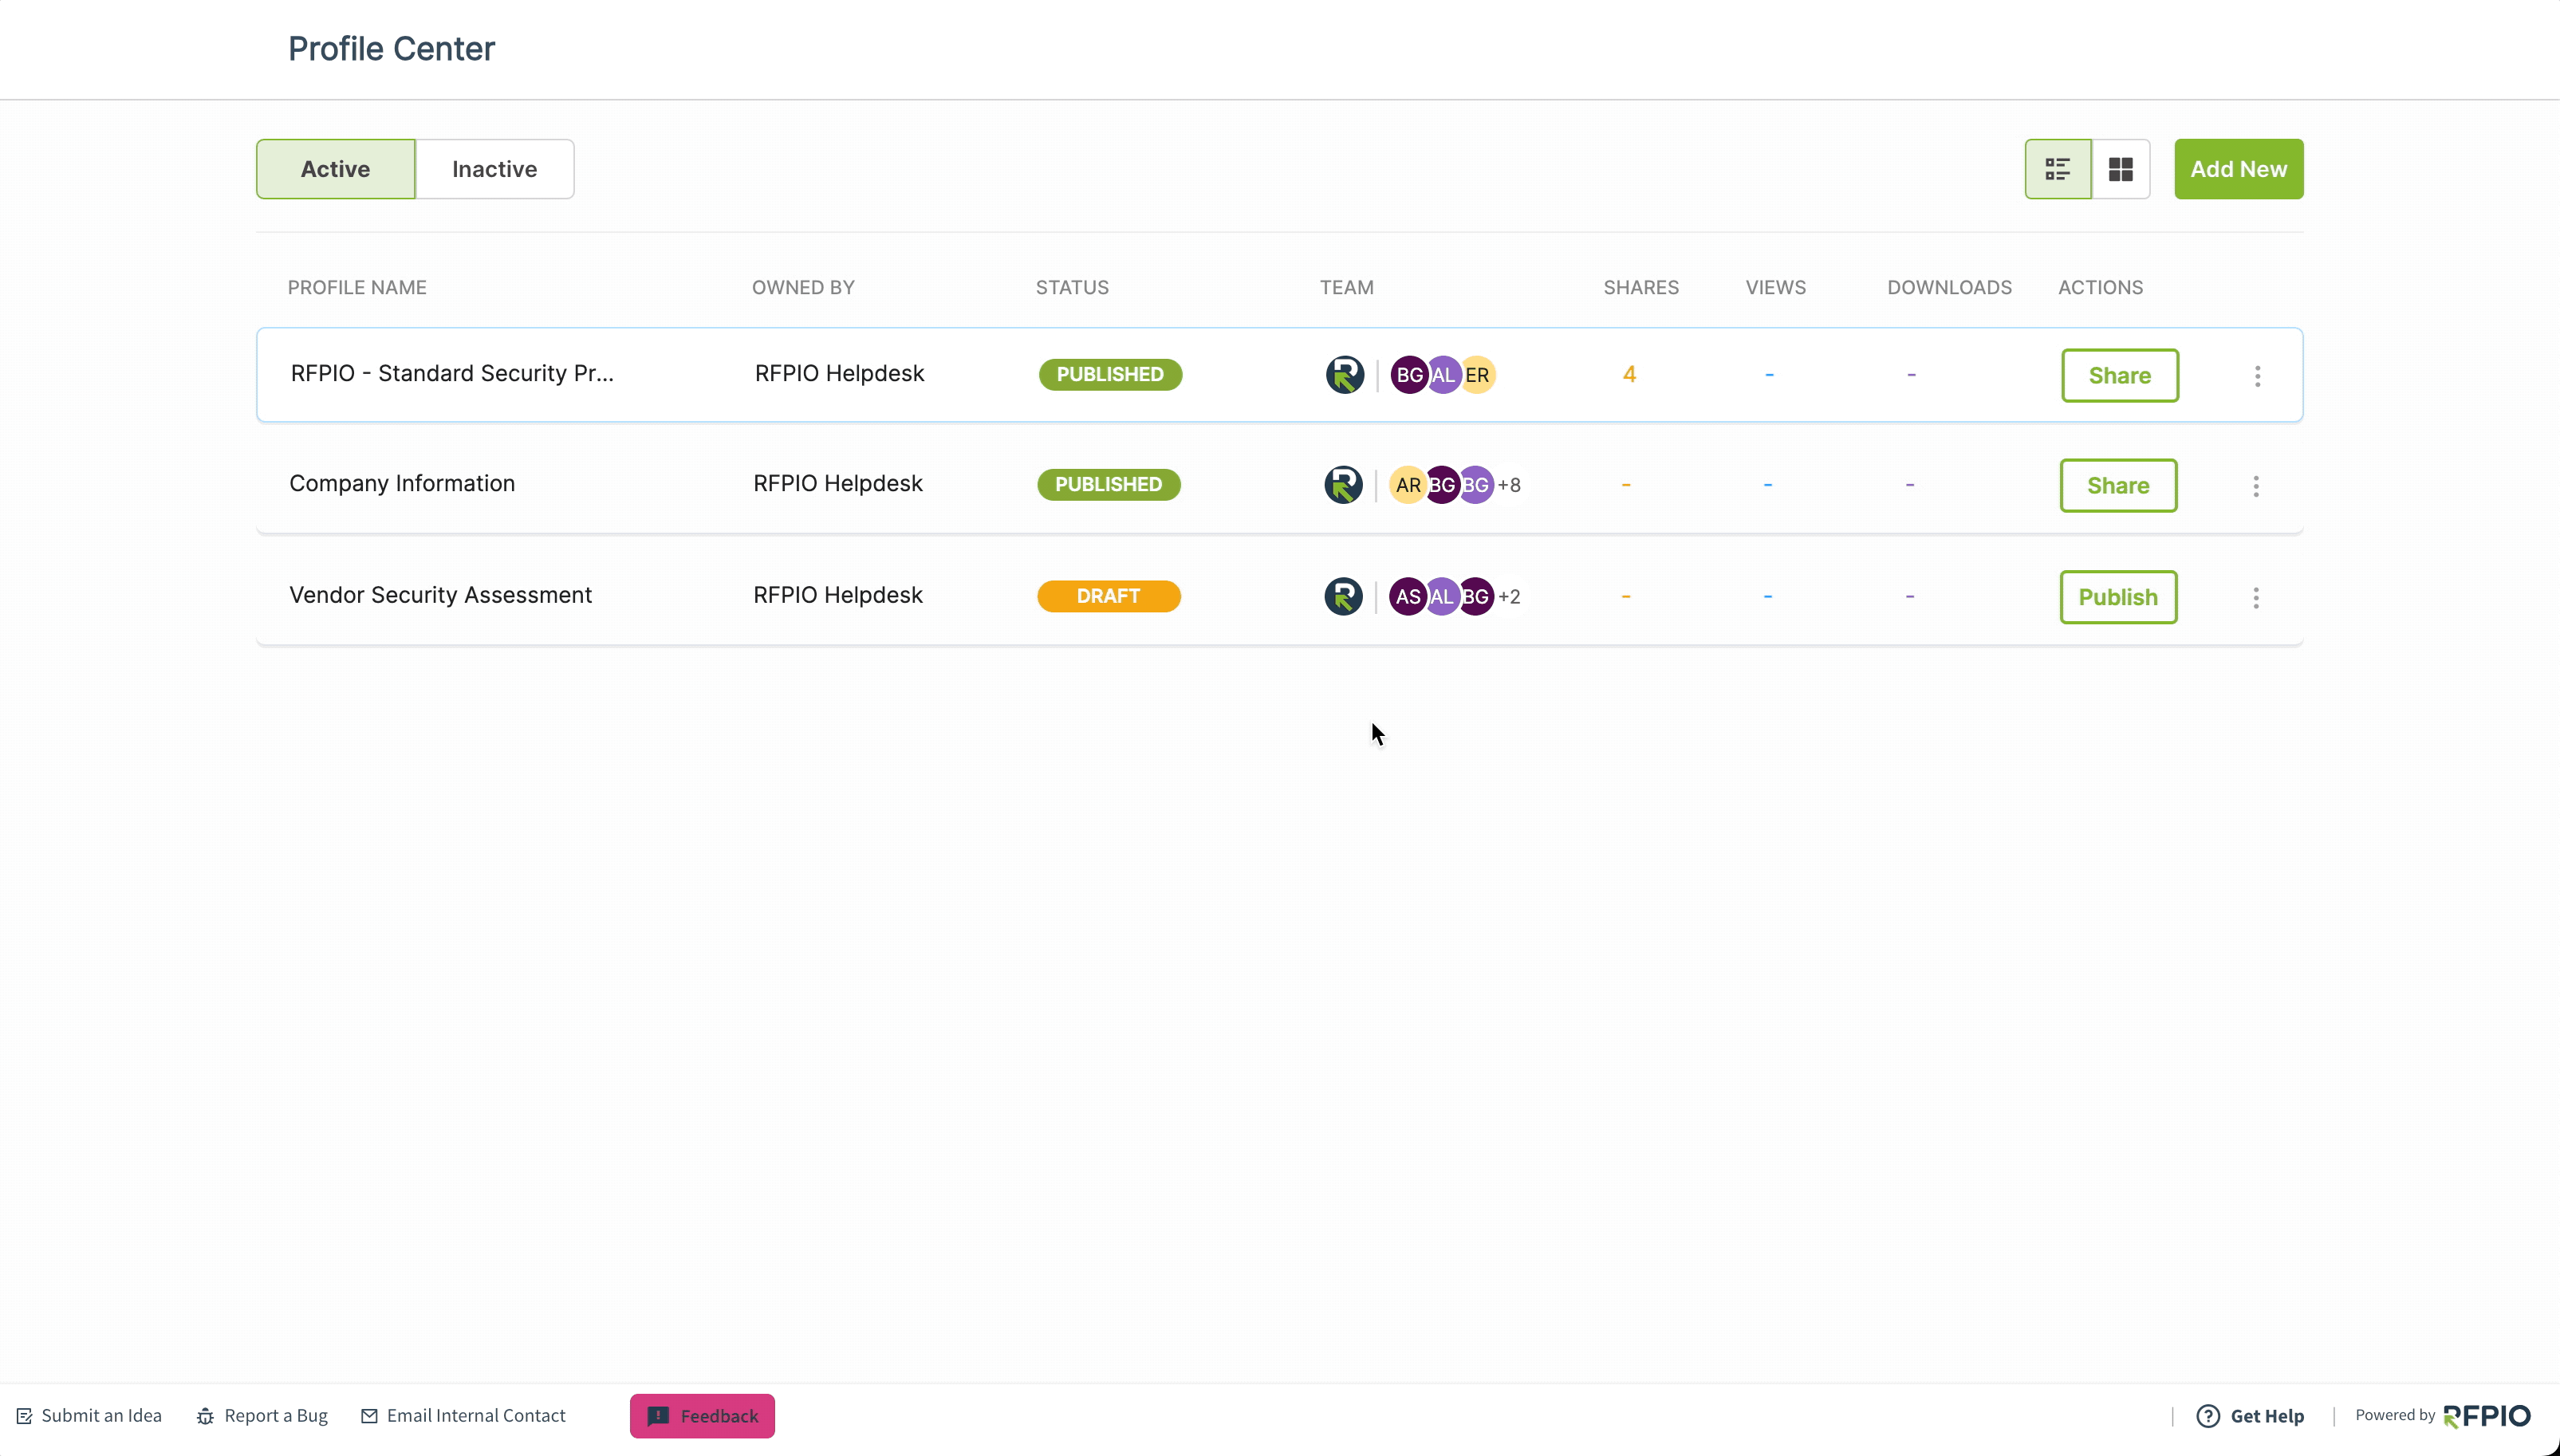Image resolution: width=2560 pixels, height=1456 pixels.
Task: Click the AR avatar in Company Information row
Action: [x=1407, y=485]
